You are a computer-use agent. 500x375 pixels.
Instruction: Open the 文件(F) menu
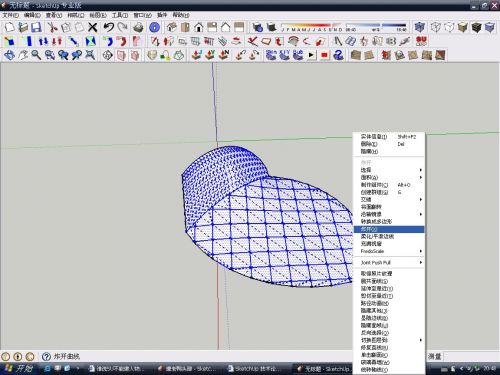[x=11, y=15]
